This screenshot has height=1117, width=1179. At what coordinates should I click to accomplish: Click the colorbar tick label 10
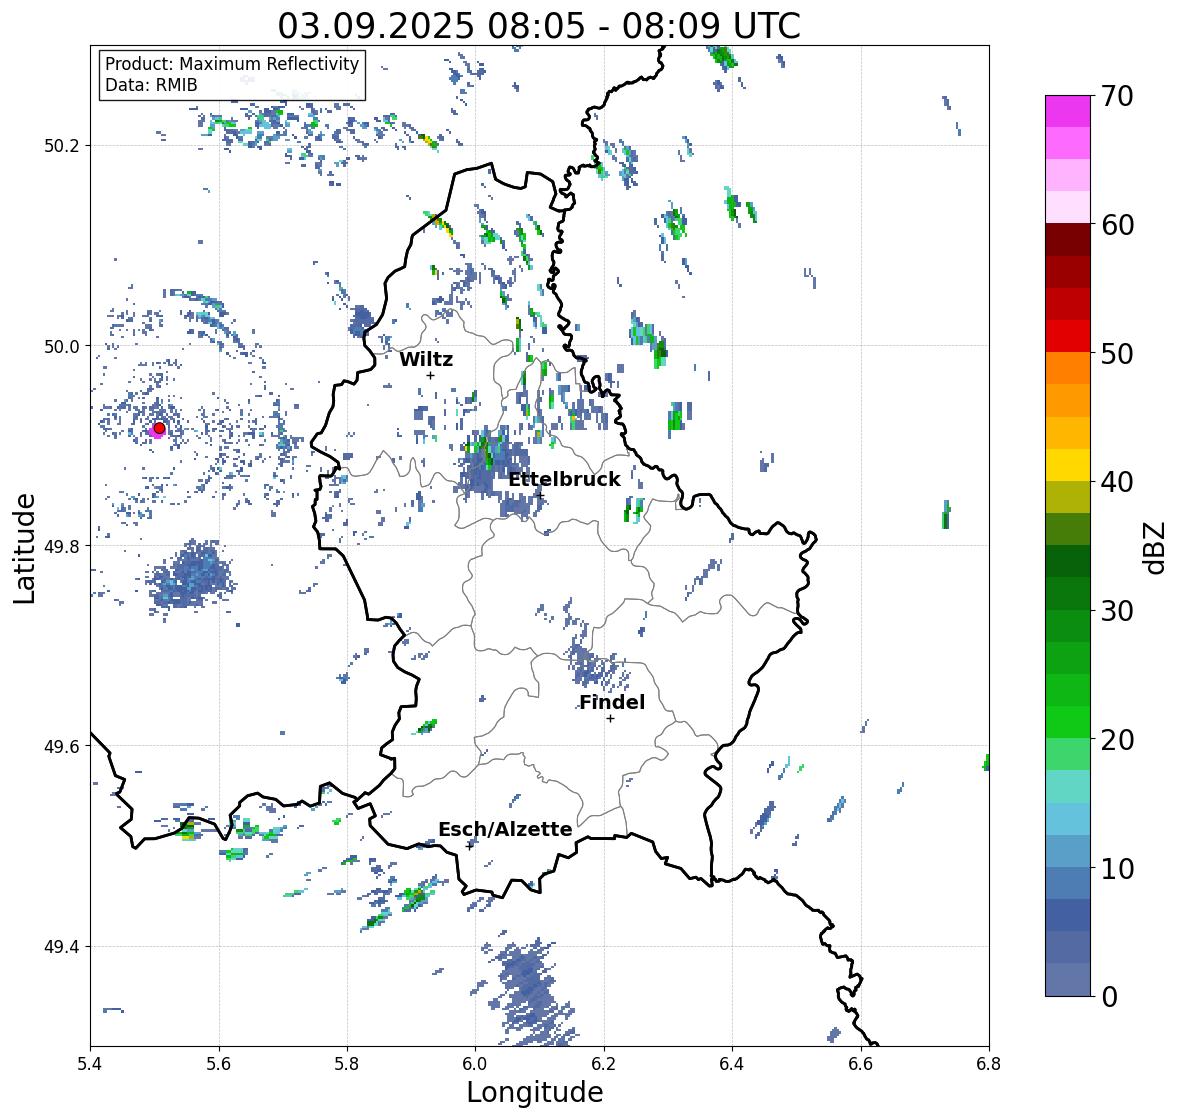pyautogui.click(x=1117, y=868)
